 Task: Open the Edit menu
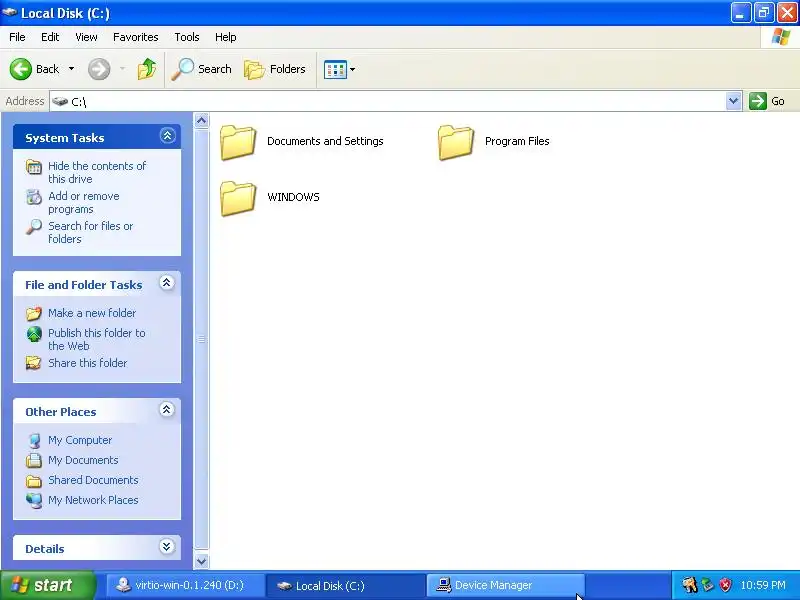pos(50,37)
